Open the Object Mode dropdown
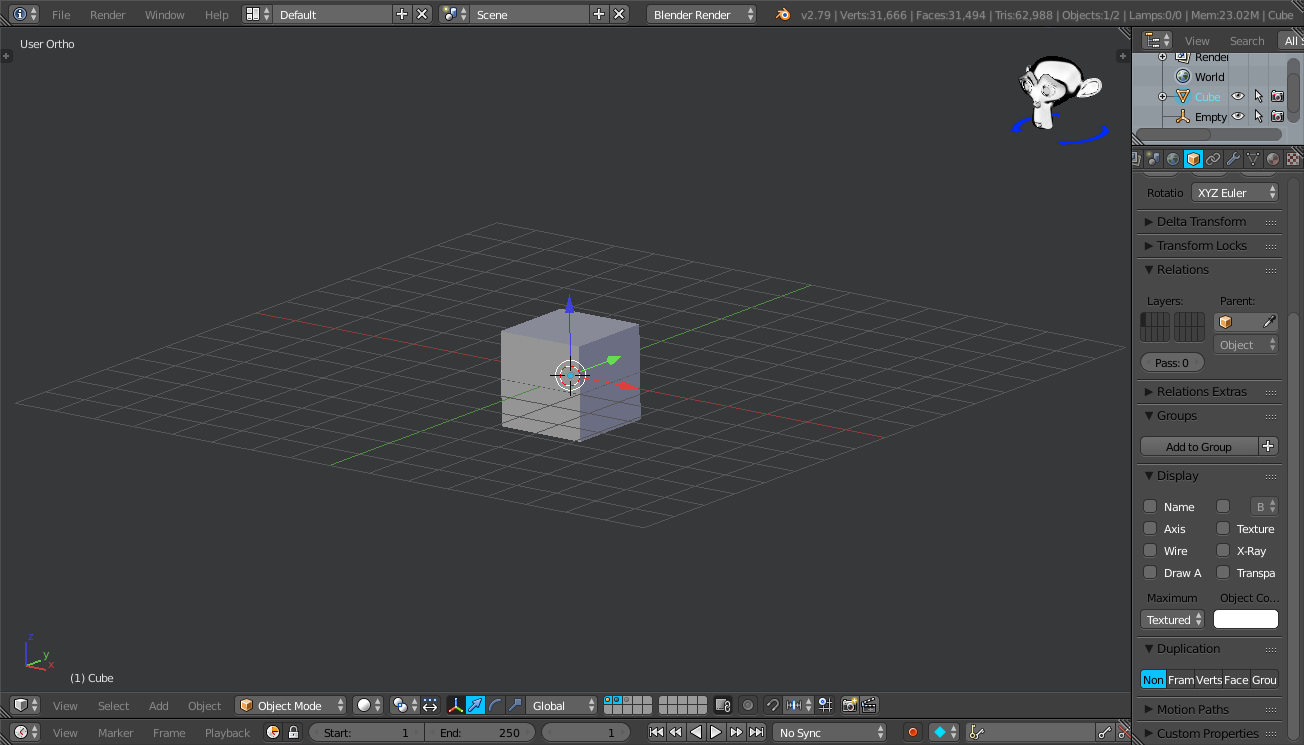 point(291,705)
